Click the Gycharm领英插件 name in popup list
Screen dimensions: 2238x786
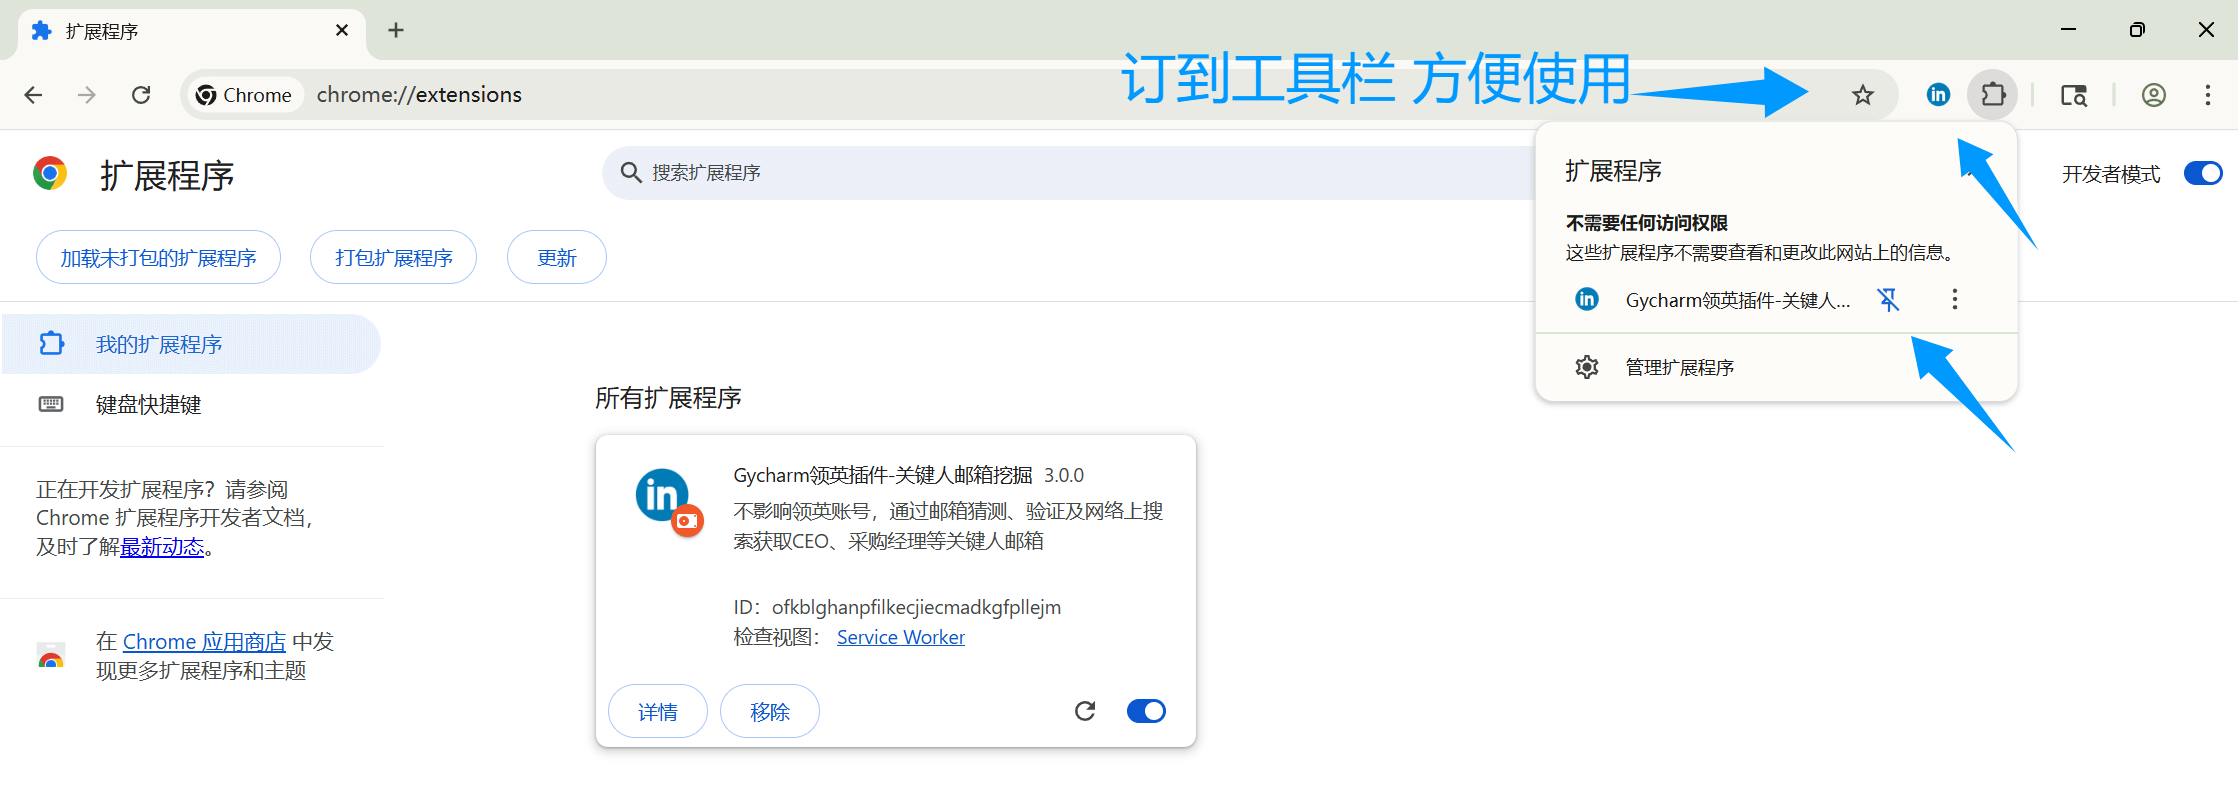[x=1737, y=300]
